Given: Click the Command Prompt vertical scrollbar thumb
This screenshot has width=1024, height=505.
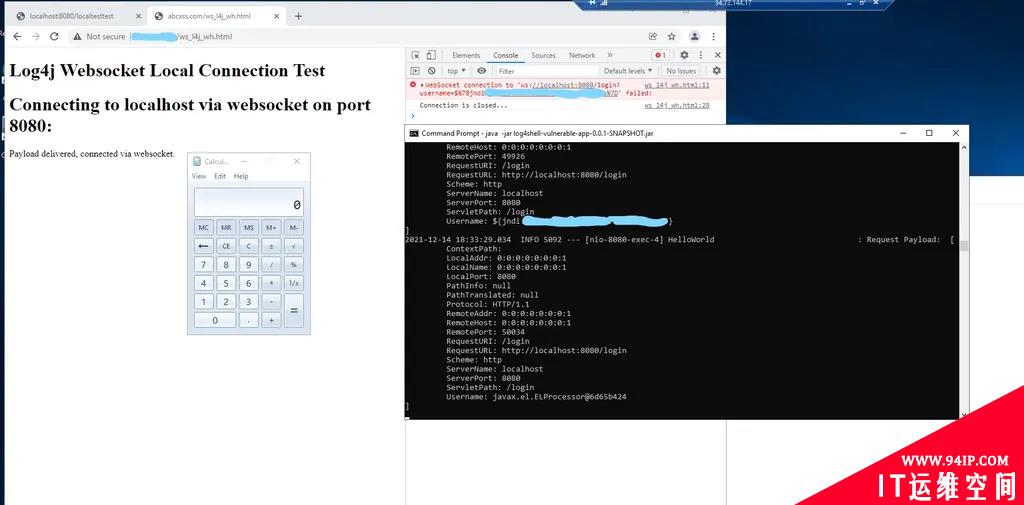Looking at the screenshot, I should tap(963, 246).
